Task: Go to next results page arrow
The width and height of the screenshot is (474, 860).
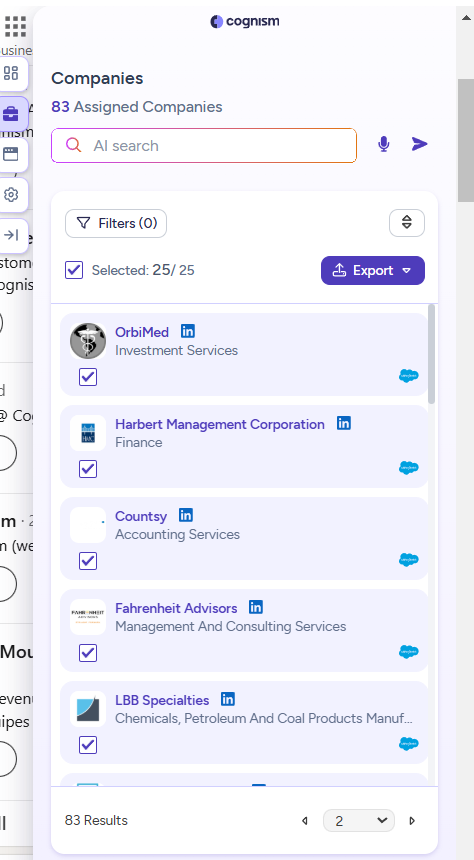Action: [x=412, y=821]
